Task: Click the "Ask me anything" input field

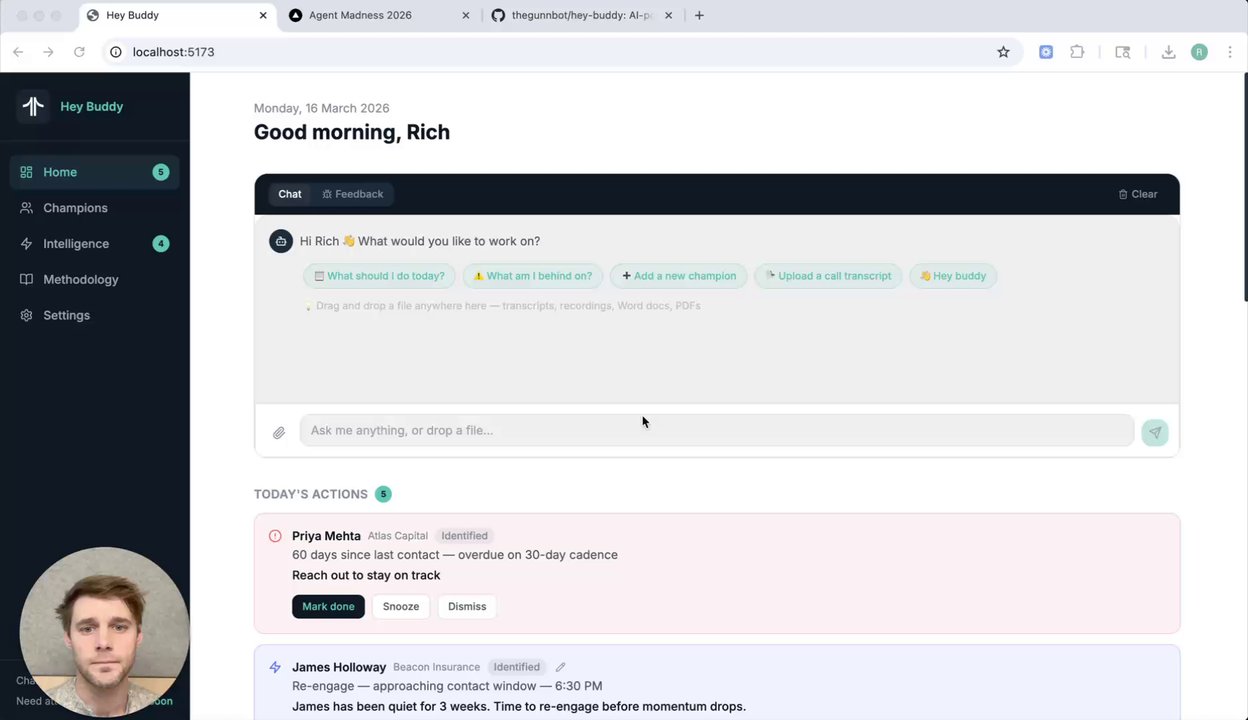Action: tap(716, 430)
